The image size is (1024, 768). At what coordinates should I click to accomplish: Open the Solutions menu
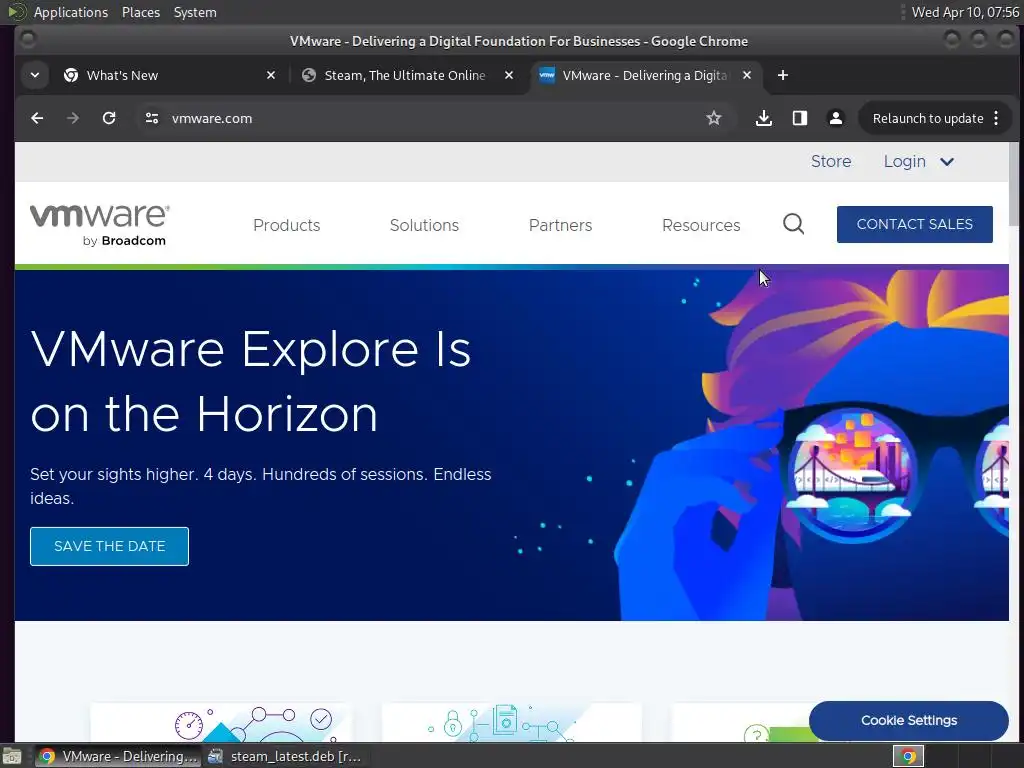point(424,225)
